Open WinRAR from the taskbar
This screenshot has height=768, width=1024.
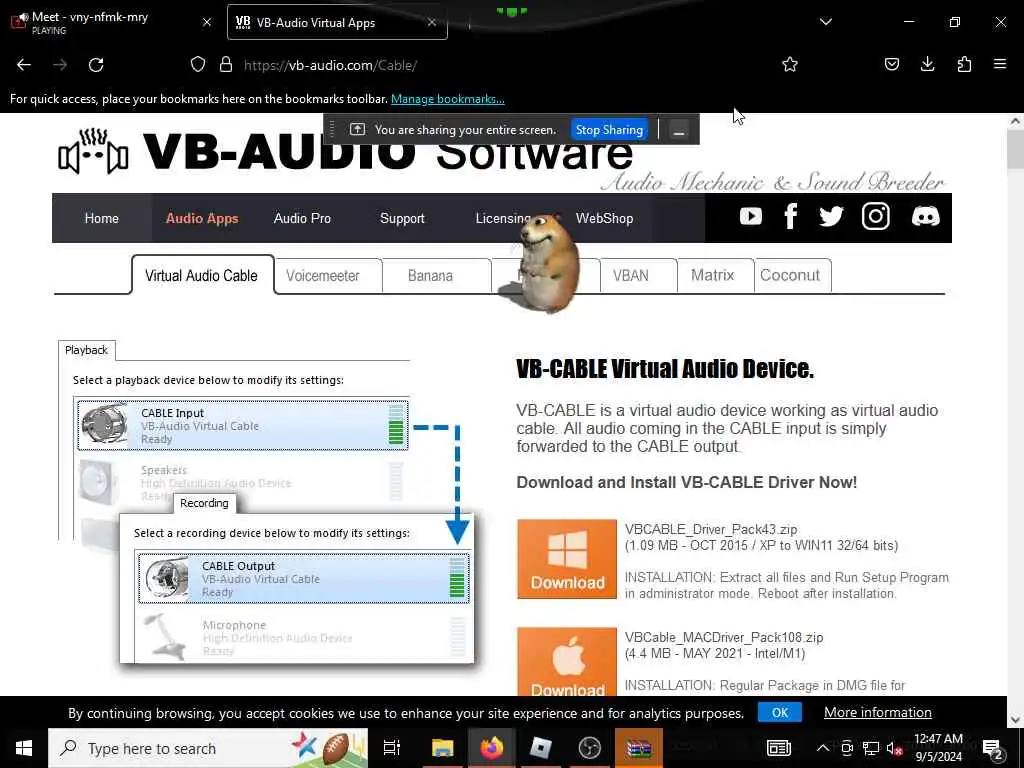click(x=639, y=748)
